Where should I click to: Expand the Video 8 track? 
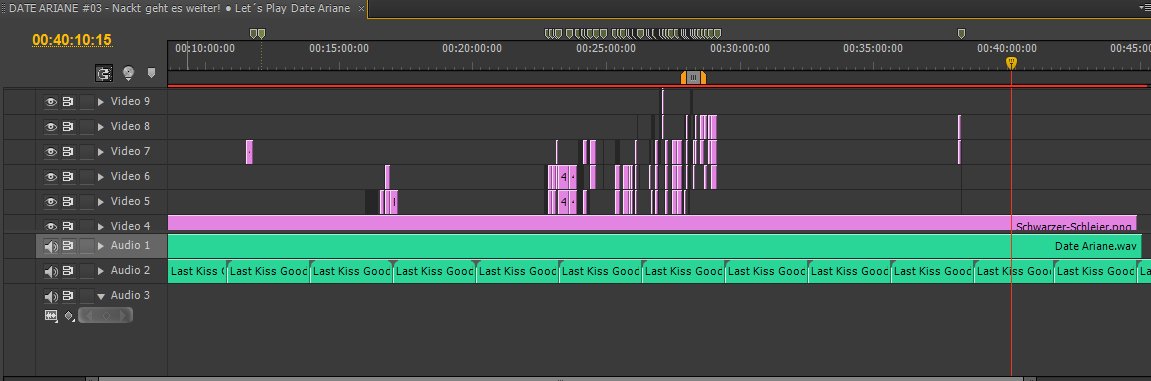(x=101, y=127)
